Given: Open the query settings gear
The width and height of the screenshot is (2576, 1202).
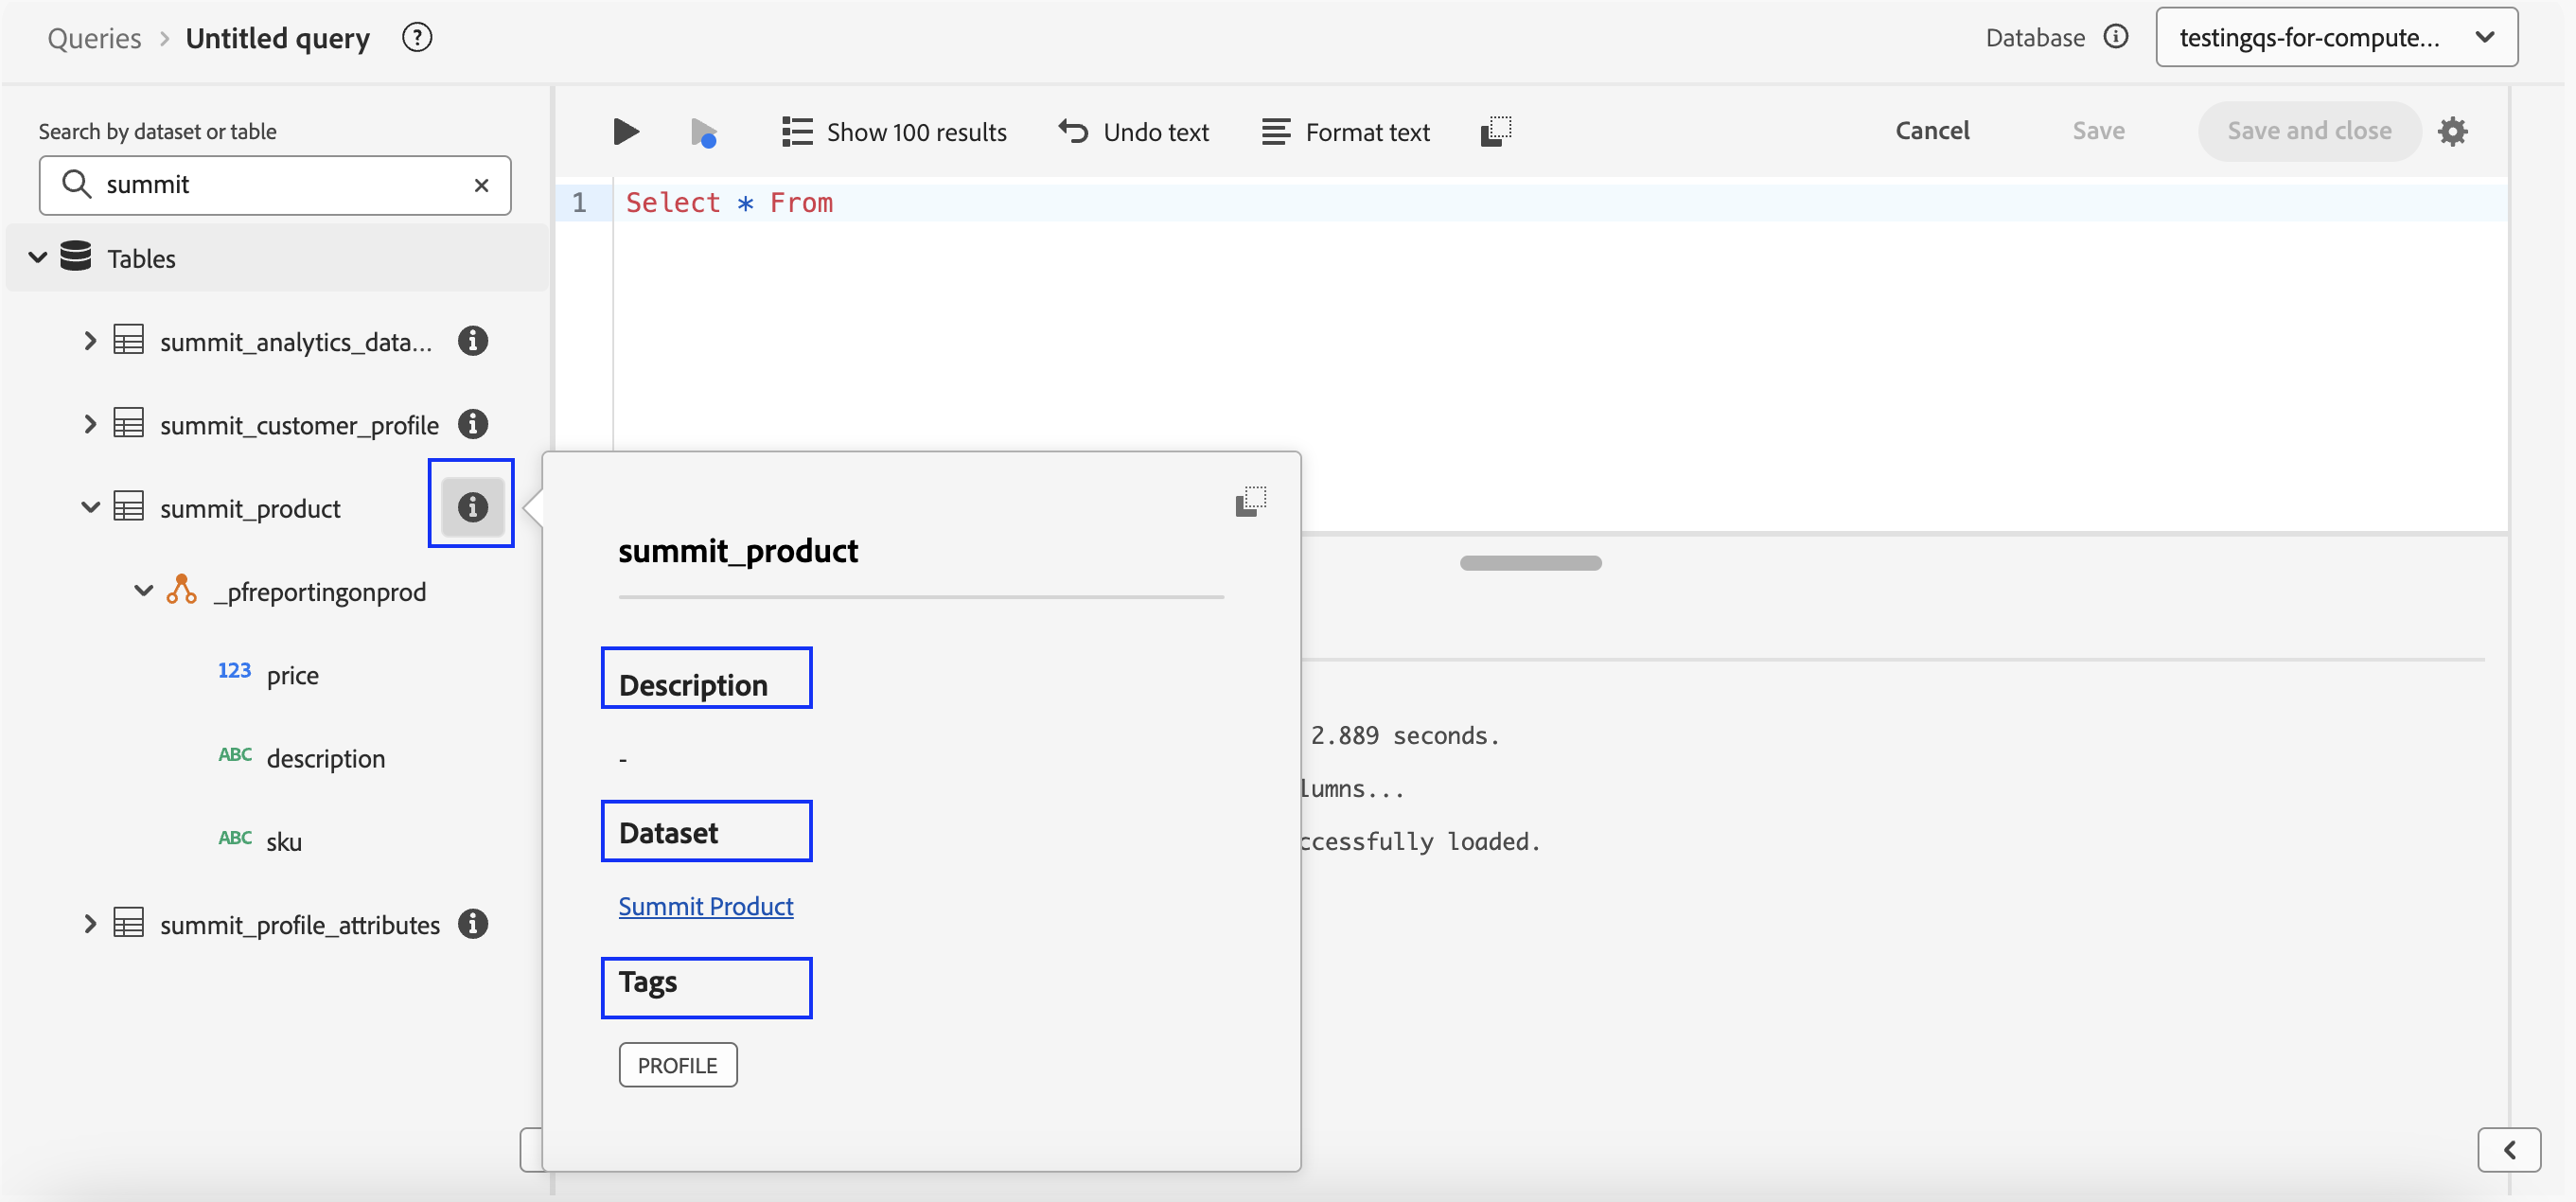Looking at the screenshot, I should pyautogui.click(x=2455, y=131).
